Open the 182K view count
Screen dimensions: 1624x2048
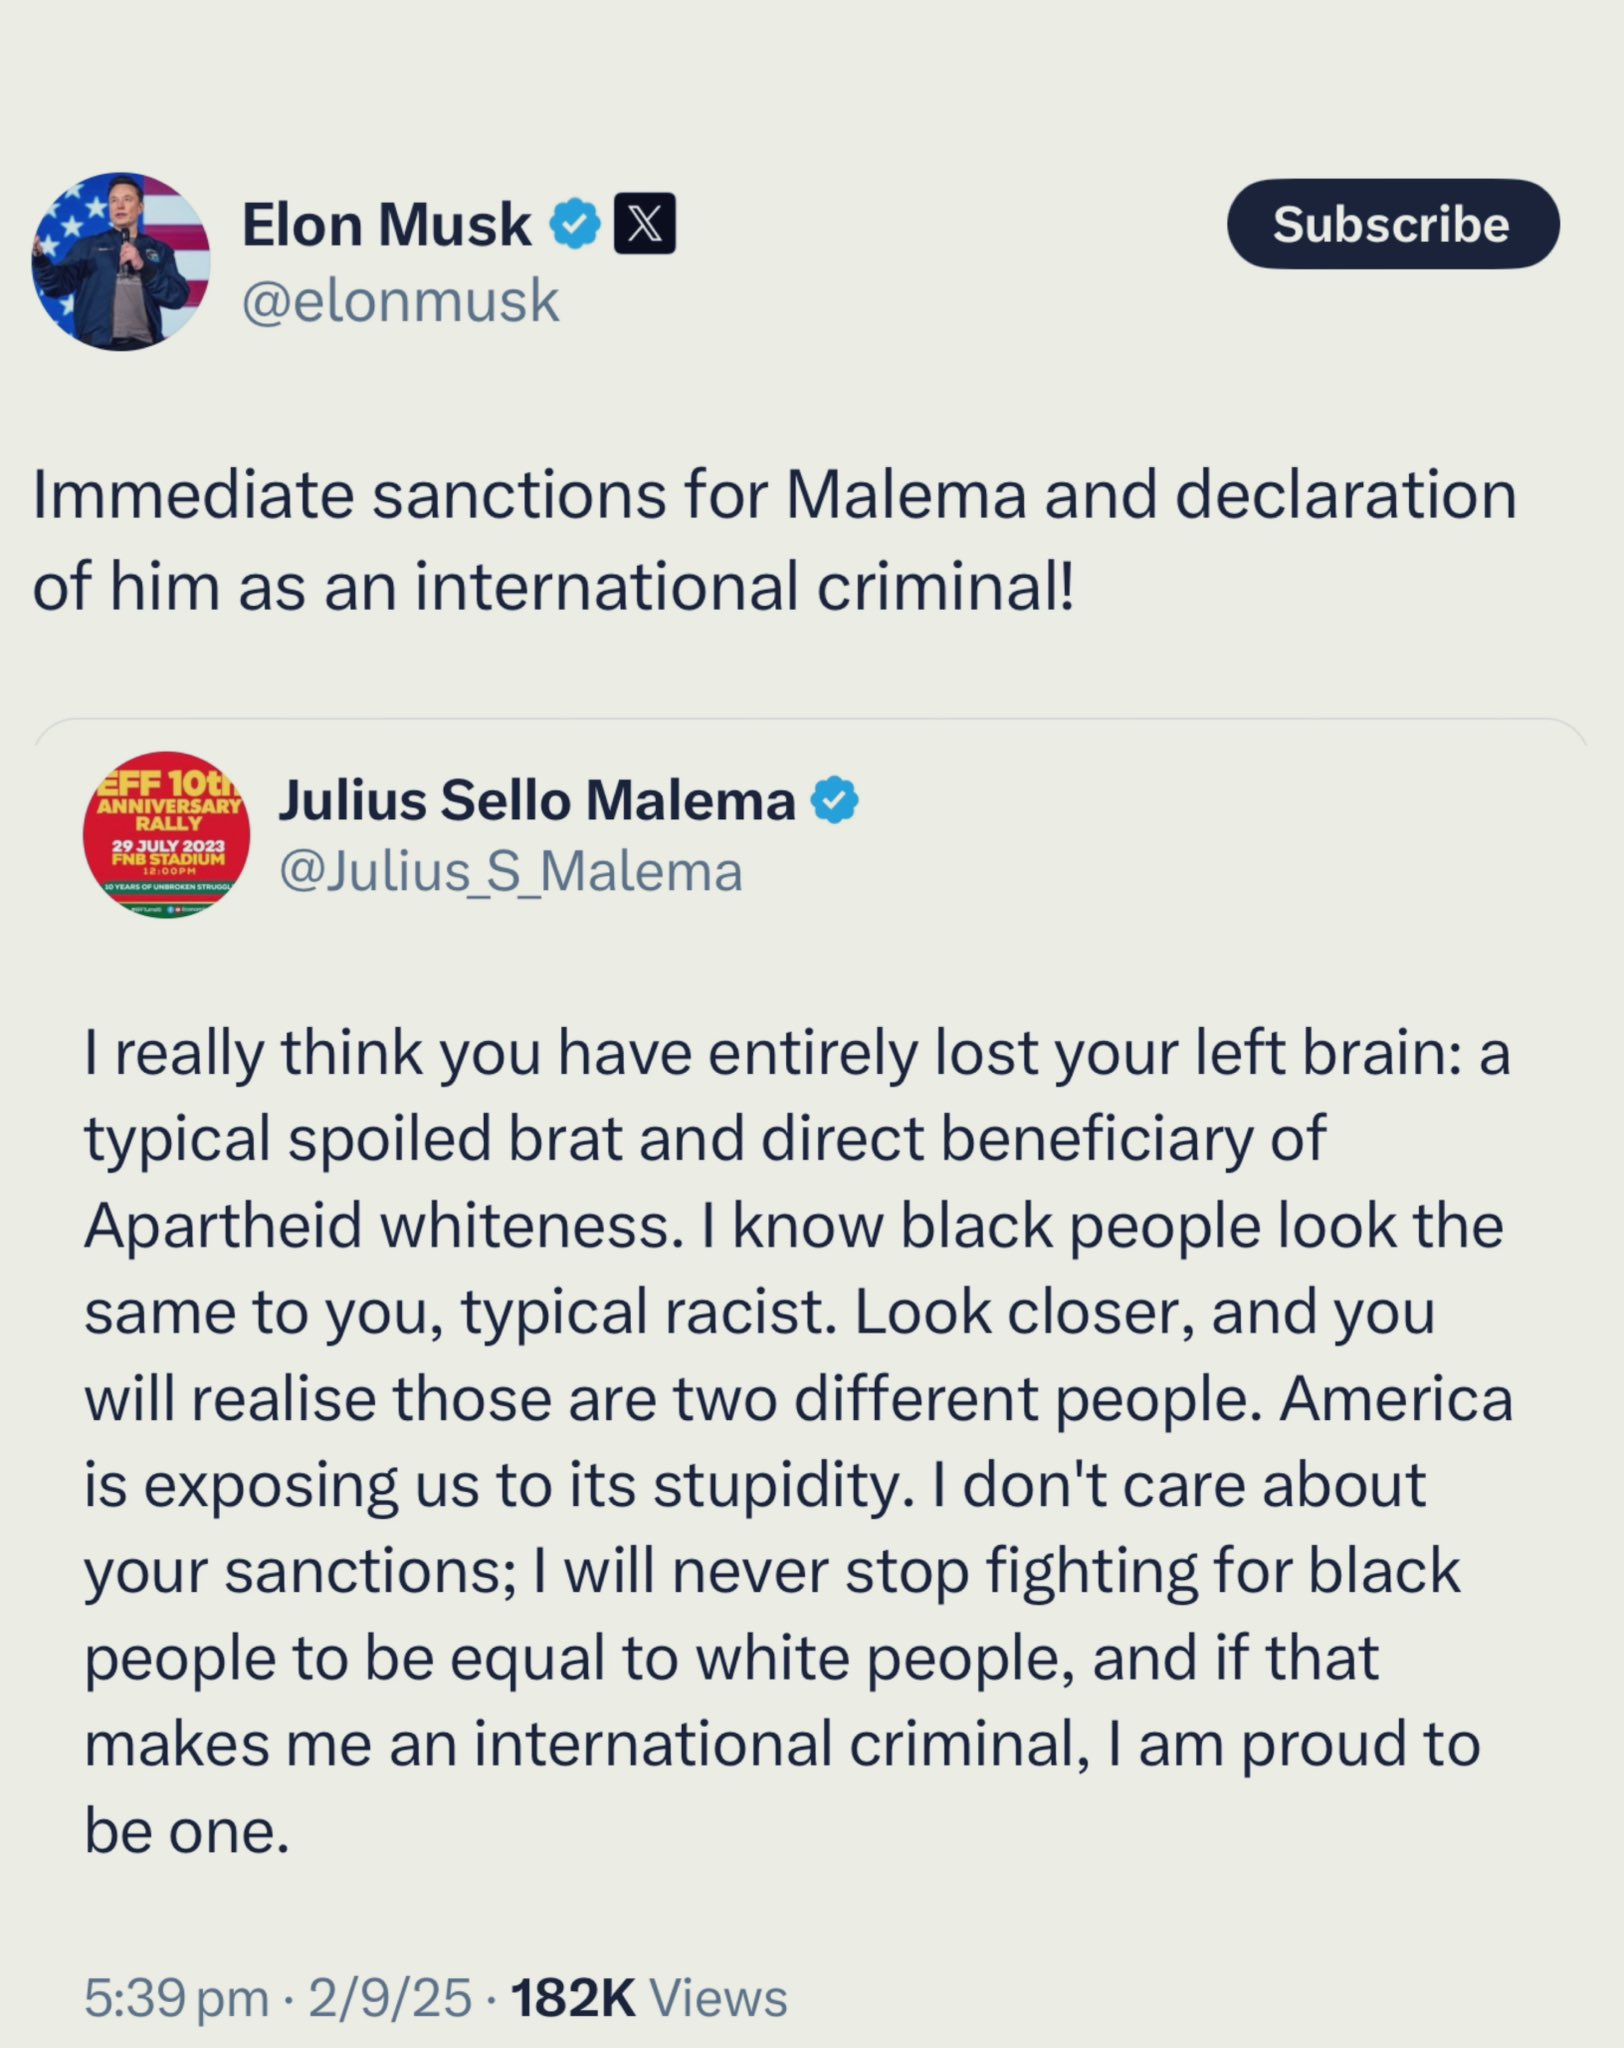[x=573, y=1998]
